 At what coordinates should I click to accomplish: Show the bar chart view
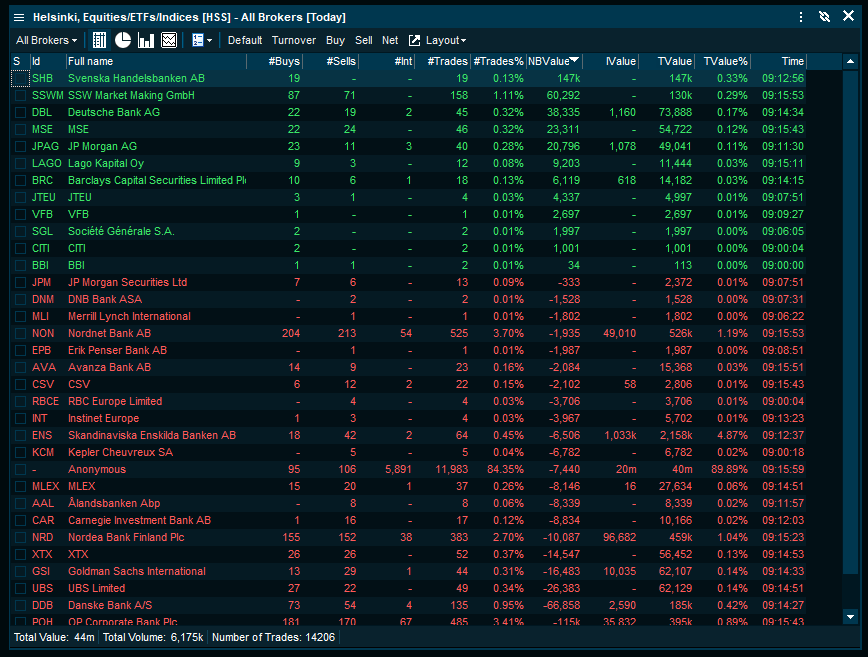146,40
